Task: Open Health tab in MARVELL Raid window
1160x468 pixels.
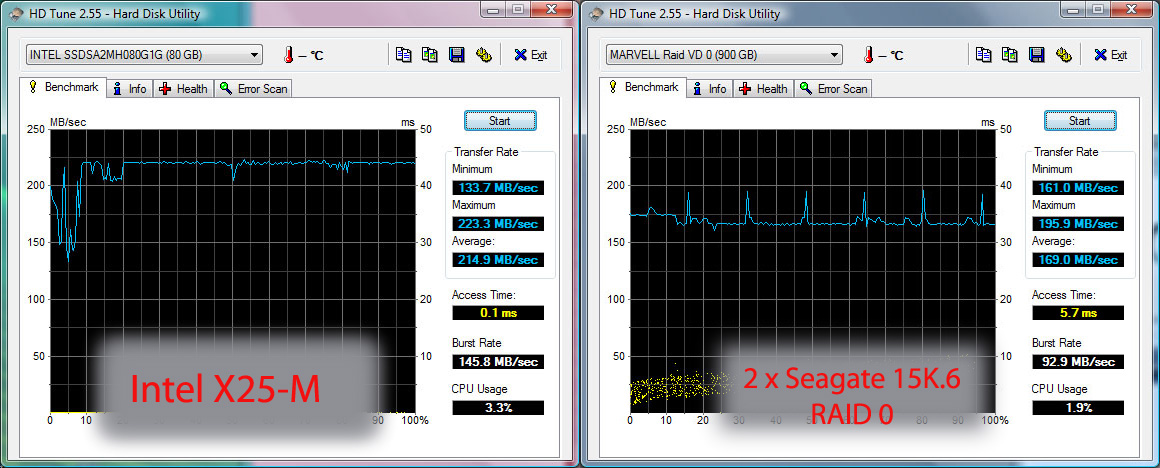Action: coord(763,89)
